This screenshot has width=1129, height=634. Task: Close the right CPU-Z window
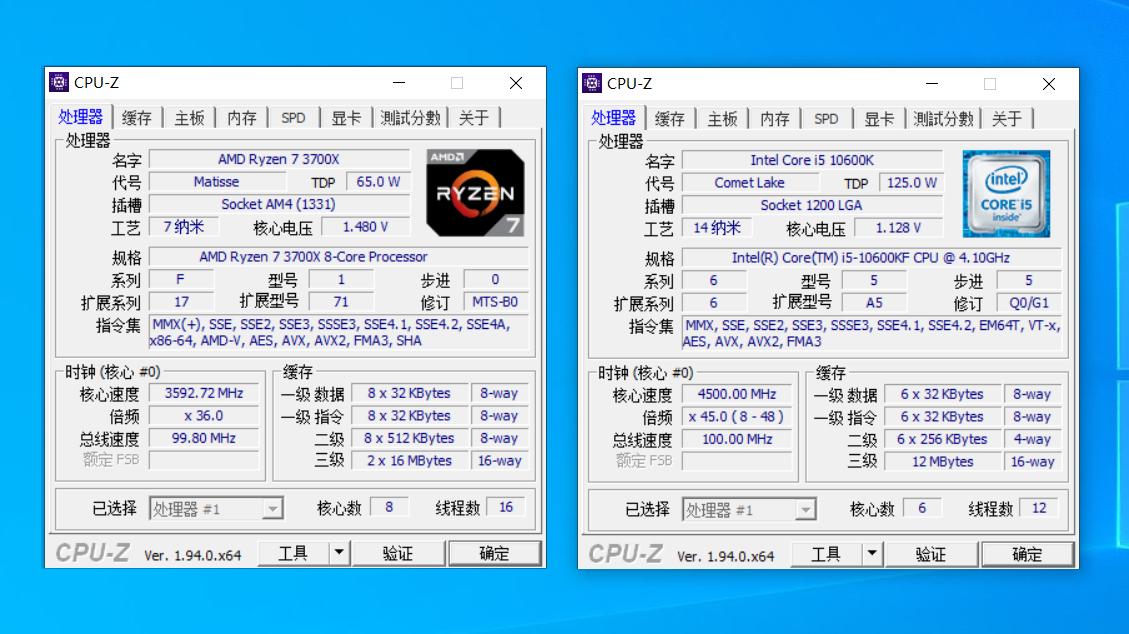tap(1048, 83)
